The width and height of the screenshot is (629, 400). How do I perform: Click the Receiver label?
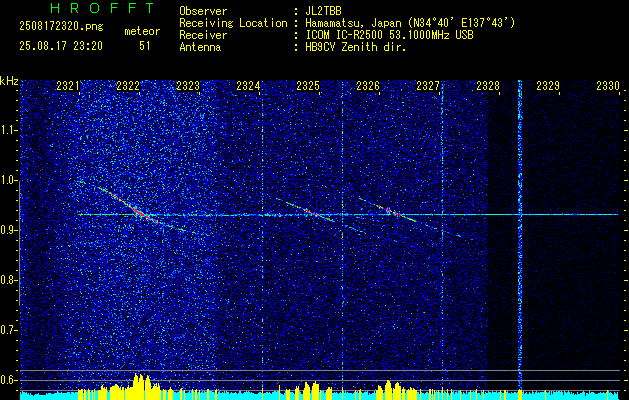[203, 35]
